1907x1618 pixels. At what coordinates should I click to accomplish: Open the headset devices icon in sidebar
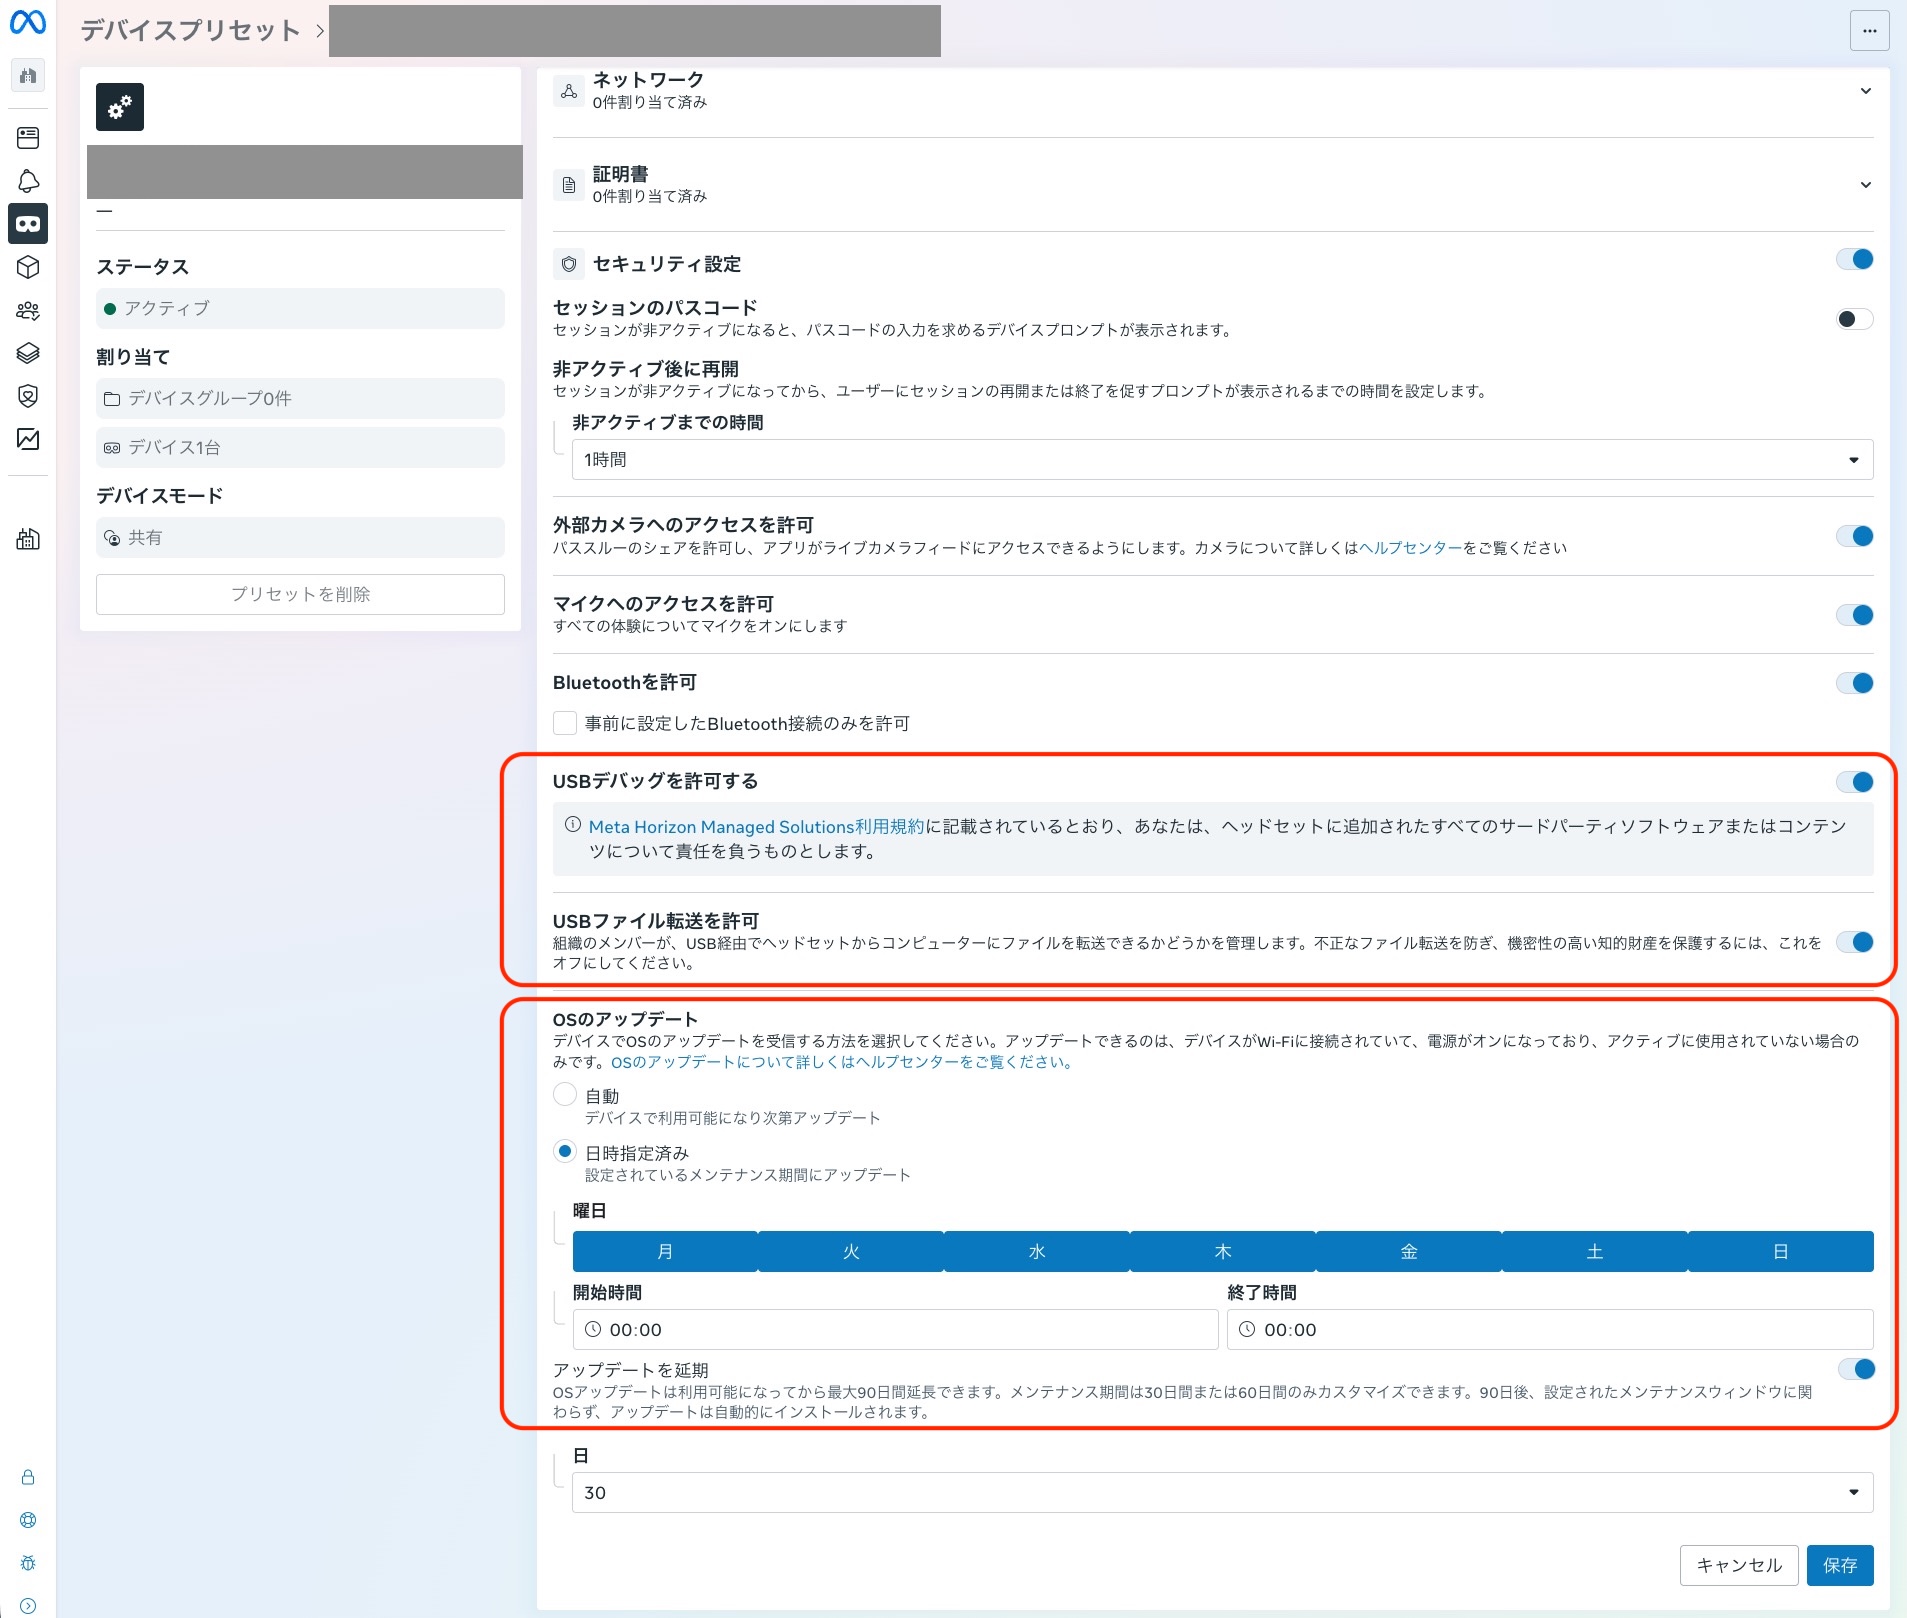[x=28, y=224]
